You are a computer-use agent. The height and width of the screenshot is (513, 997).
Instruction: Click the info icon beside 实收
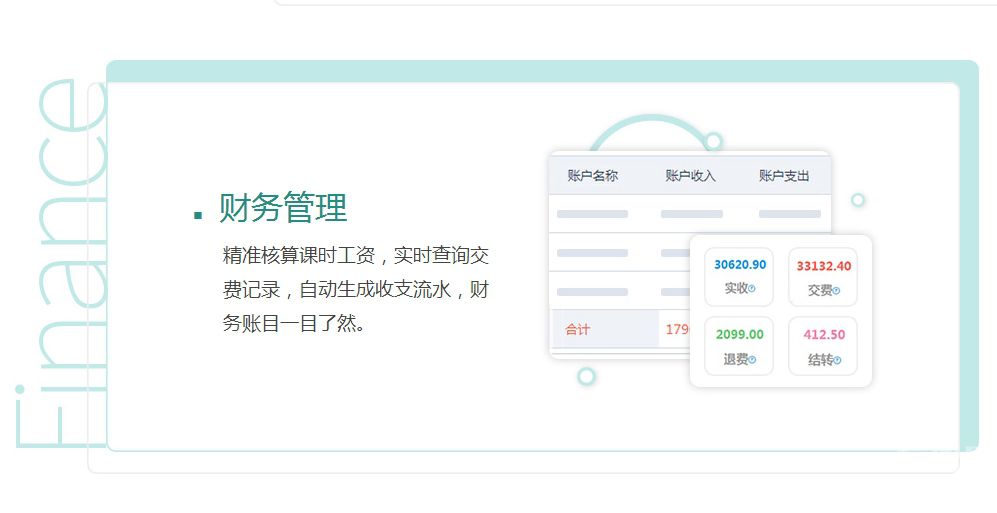pyautogui.click(x=752, y=289)
